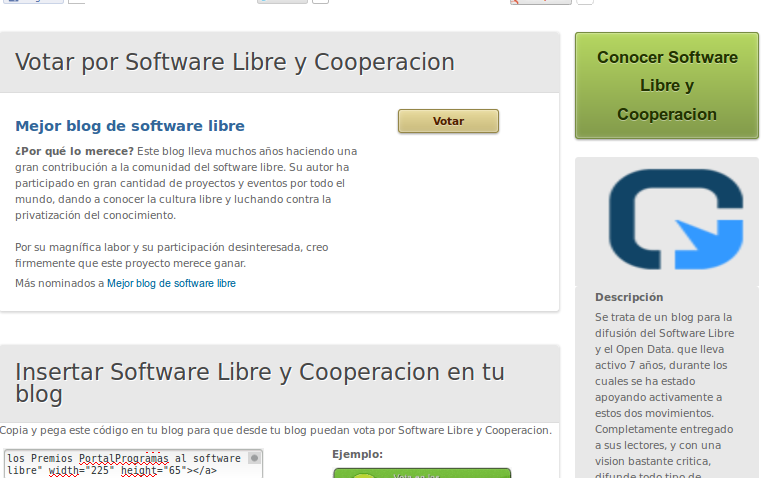
Task: Click the Ejemplo label
Action: [357, 454]
